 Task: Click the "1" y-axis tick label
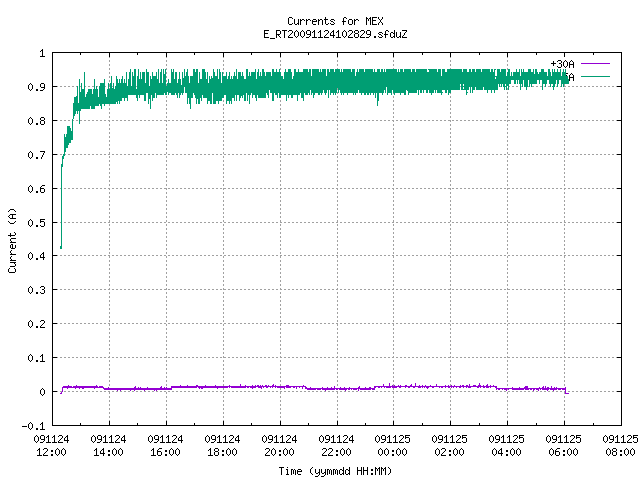[42, 53]
